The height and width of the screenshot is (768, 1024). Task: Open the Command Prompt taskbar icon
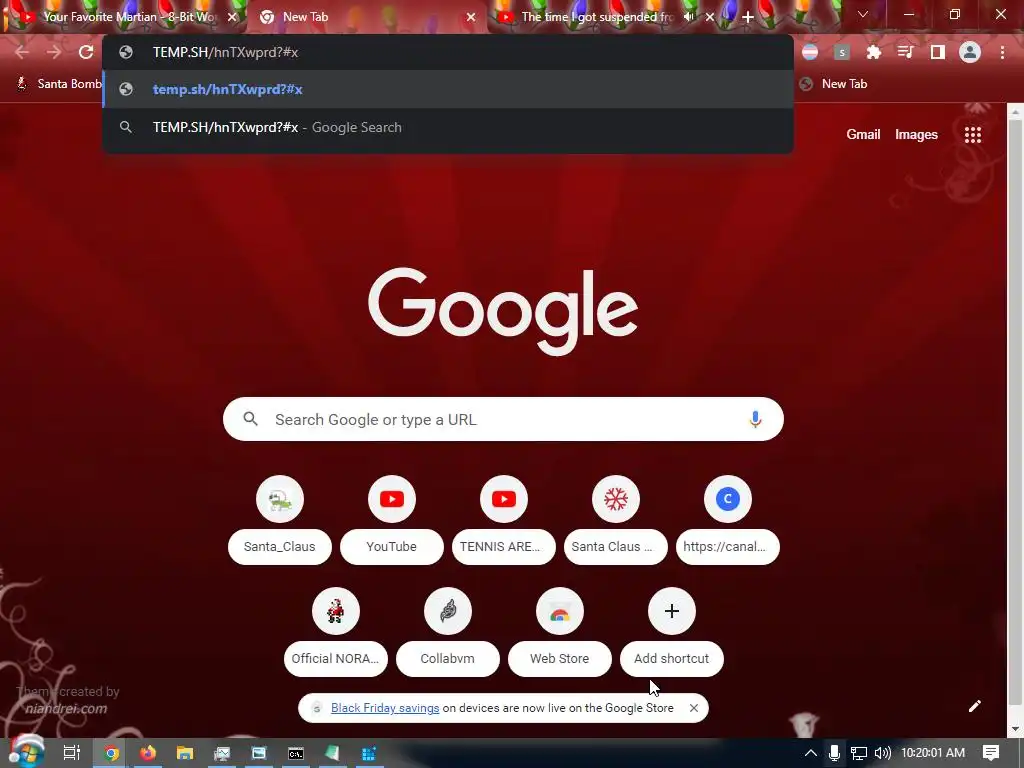click(296, 753)
